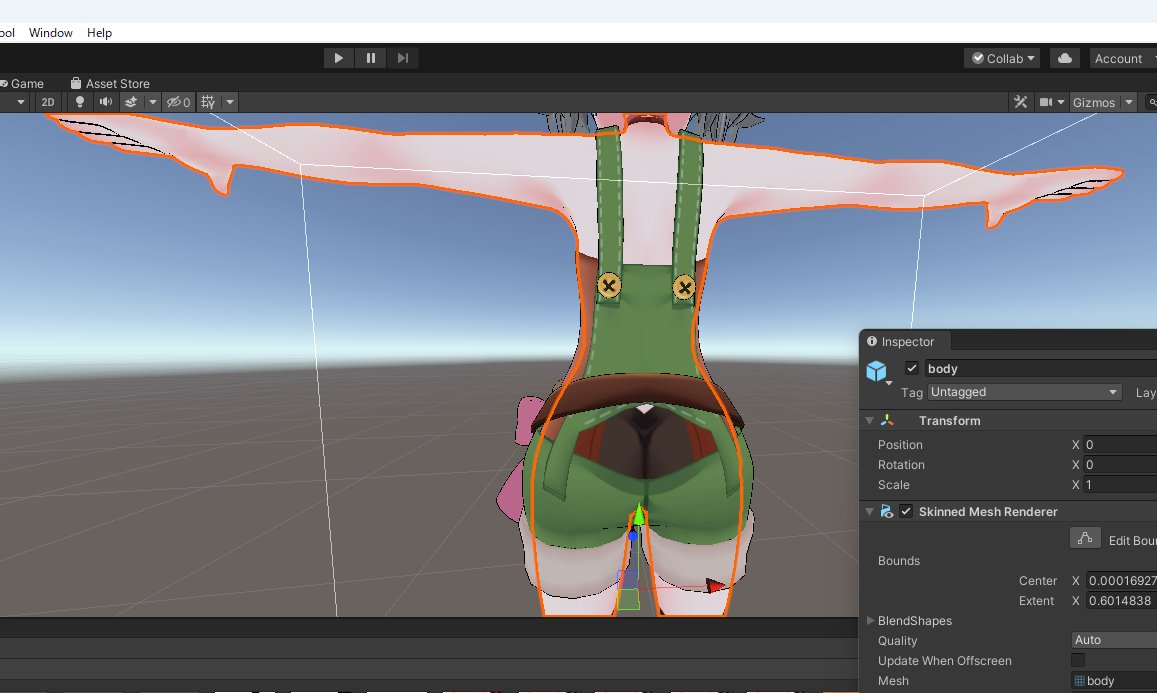Toggle Gizmos in the scene view
This screenshot has height=693, width=1157.
[x=1094, y=103]
